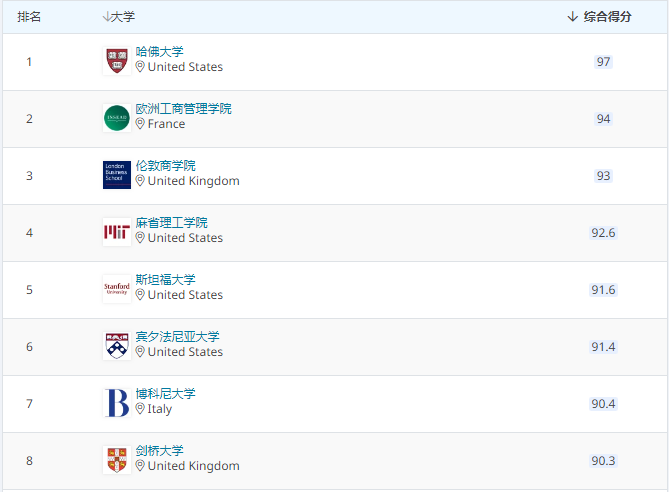The width and height of the screenshot is (669, 492).
Task: Click the score value 90.4
Action: pyautogui.click(x=603, y=404)
